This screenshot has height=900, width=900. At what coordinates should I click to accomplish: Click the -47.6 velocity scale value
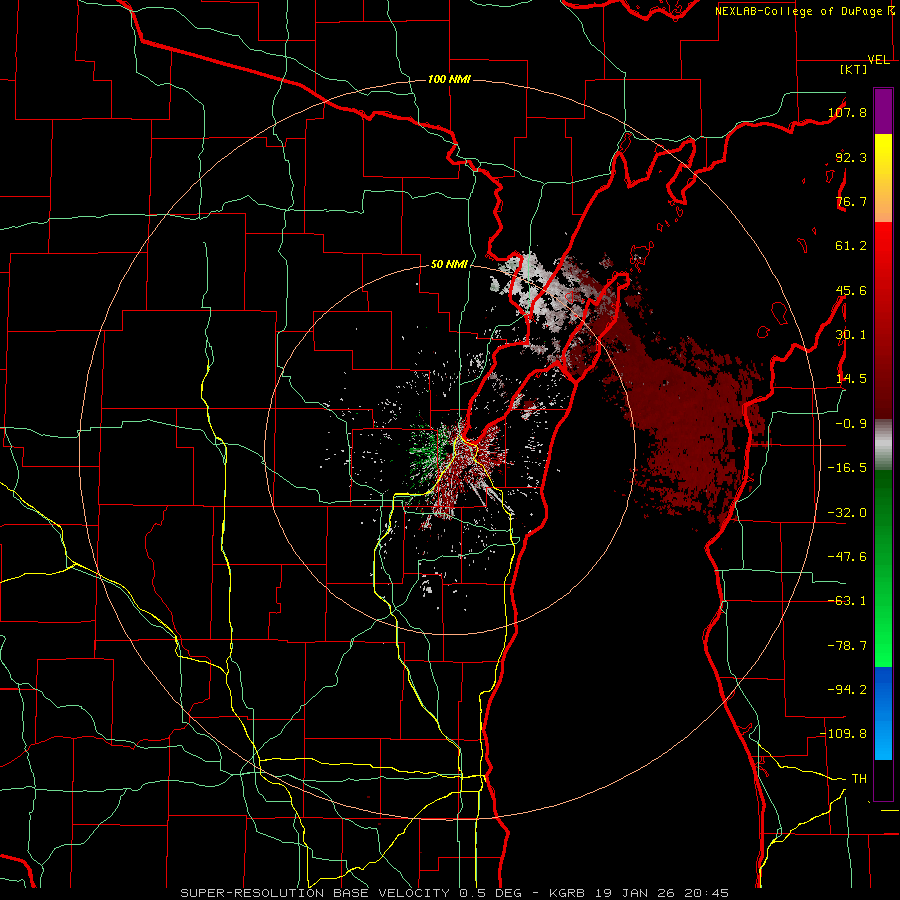coord(847,557)
